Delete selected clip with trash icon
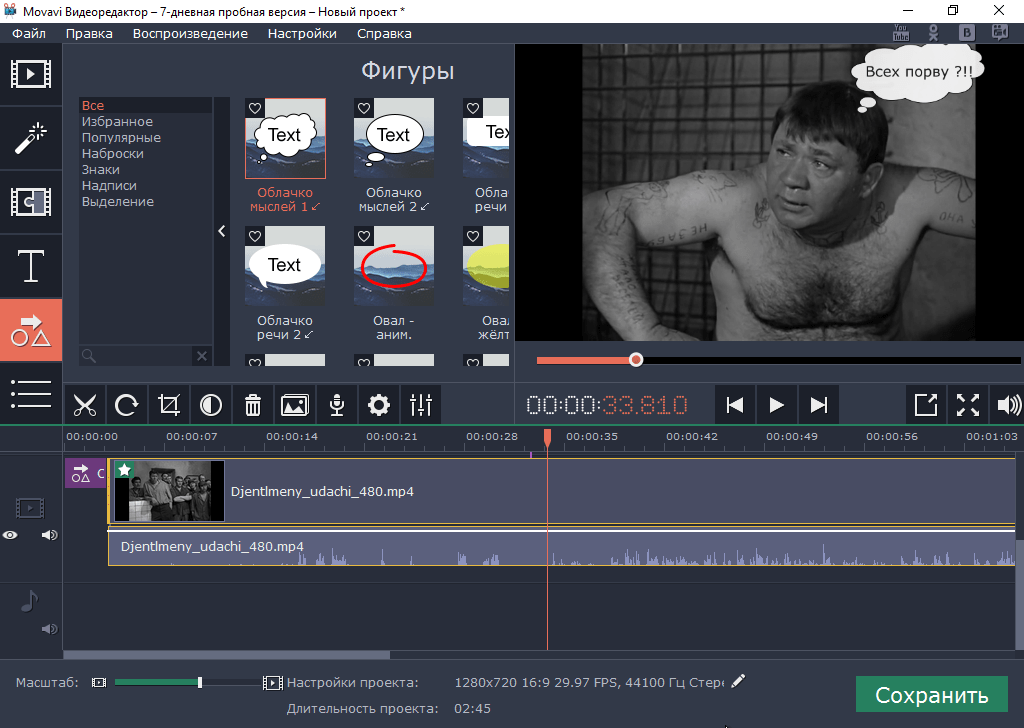The width and height of the screenshot is (1024, 728). point(252,405)
